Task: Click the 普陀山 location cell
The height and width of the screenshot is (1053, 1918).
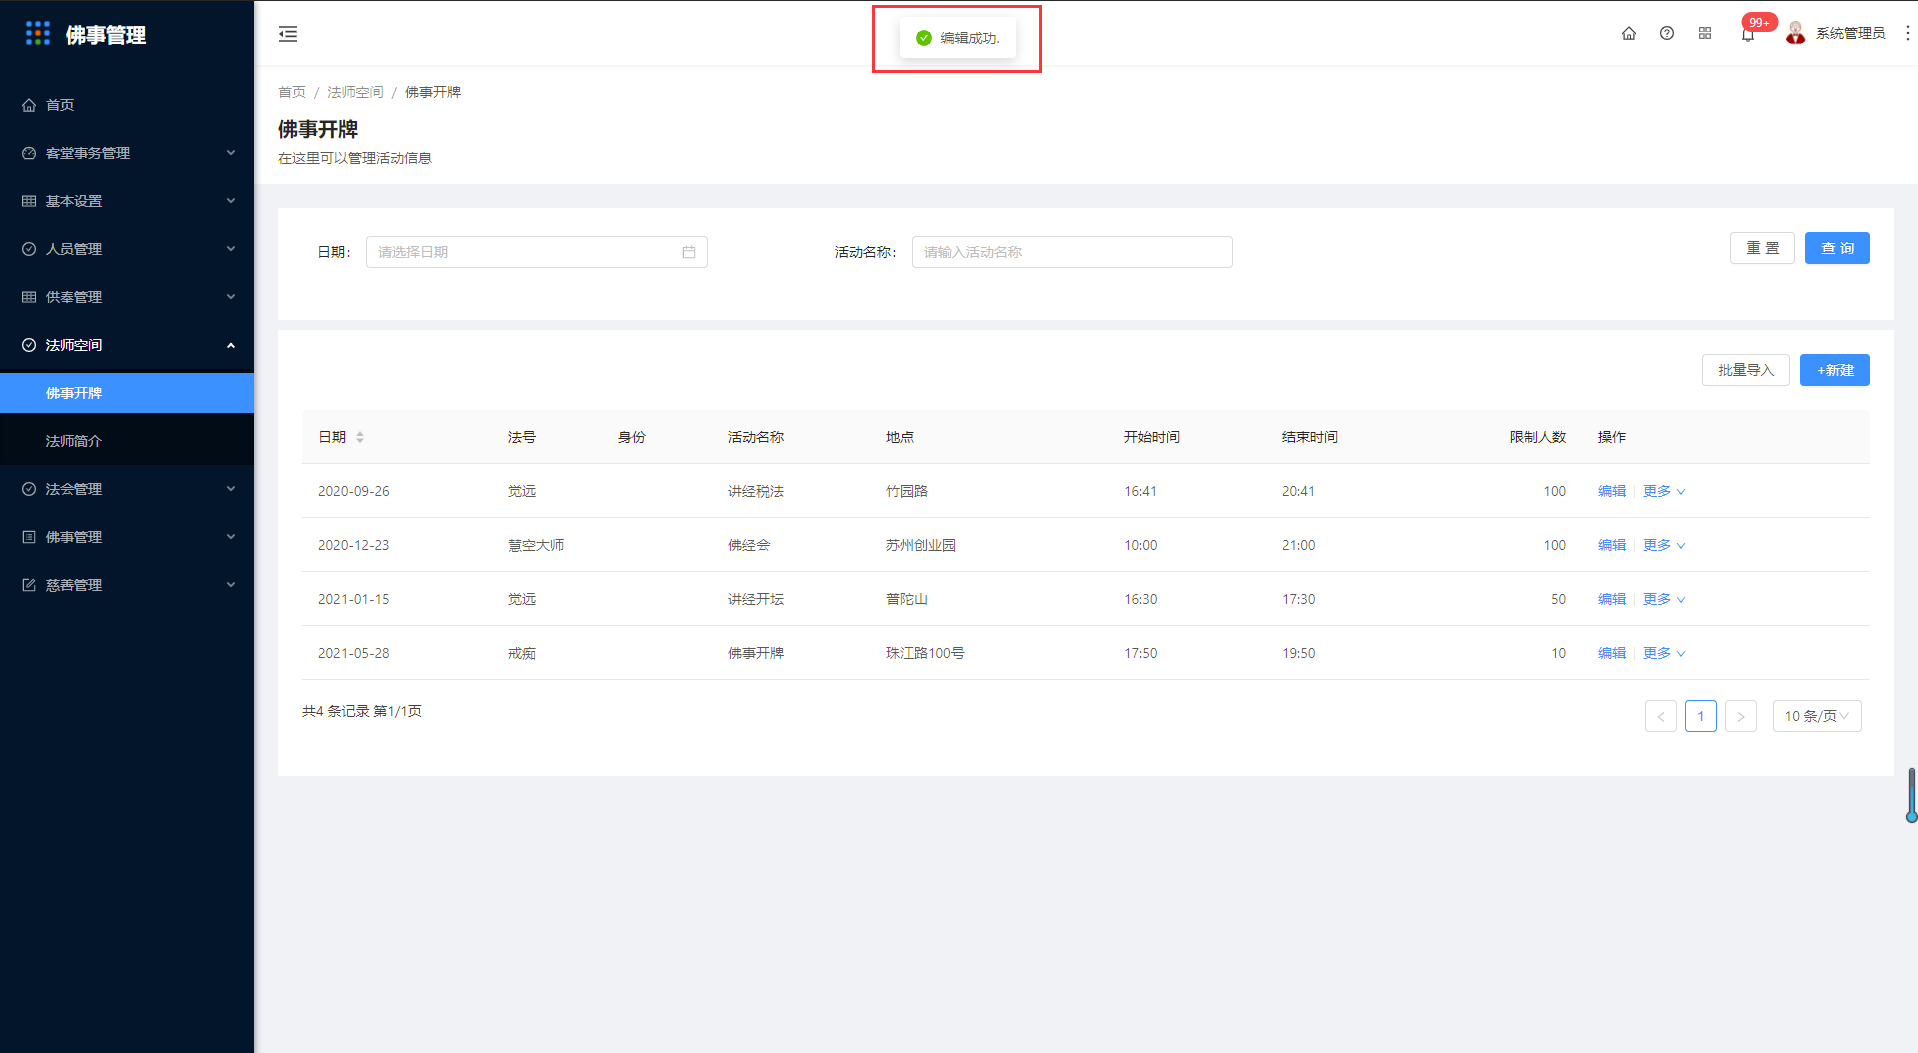Action: [907, 599]
